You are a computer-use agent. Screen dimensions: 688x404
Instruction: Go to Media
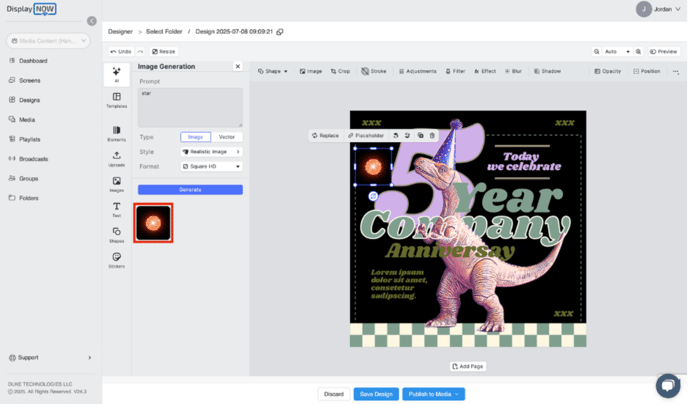[22, 120]
